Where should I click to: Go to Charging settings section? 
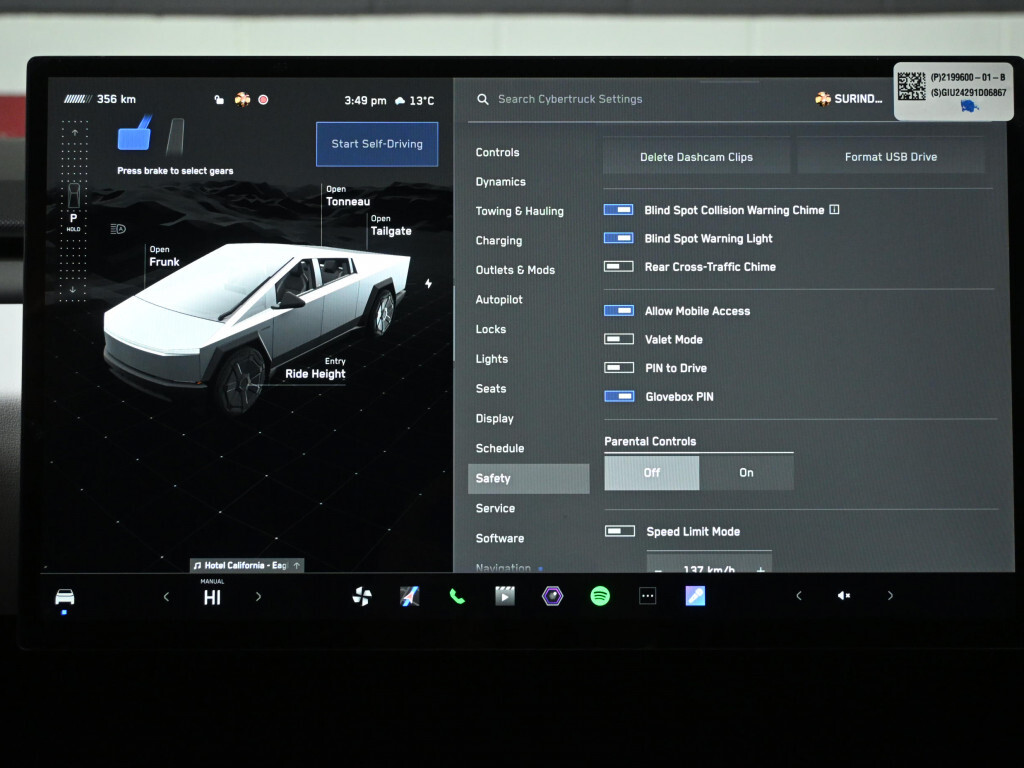(x=499, y=241)
